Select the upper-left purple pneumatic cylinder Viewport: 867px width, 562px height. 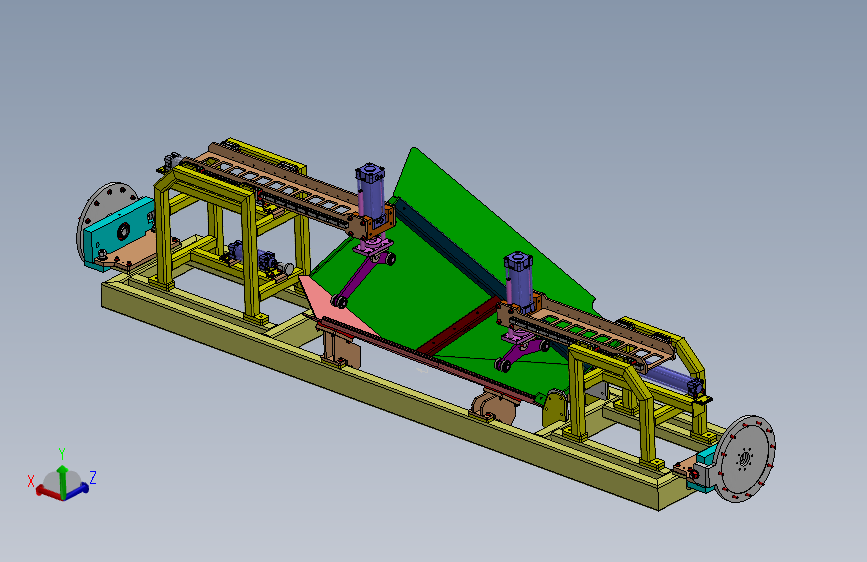(x=370, y=192)
